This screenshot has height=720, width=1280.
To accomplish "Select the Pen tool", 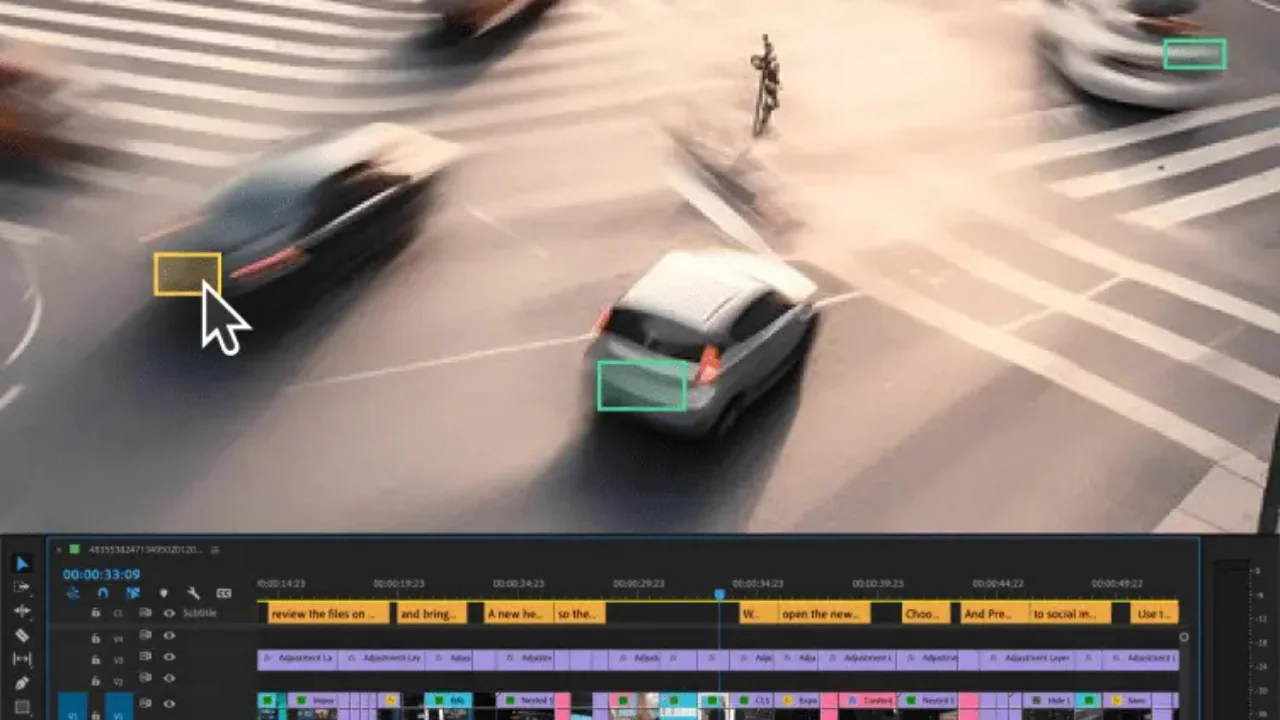I will pyautogui.click(x=22, y=683).
